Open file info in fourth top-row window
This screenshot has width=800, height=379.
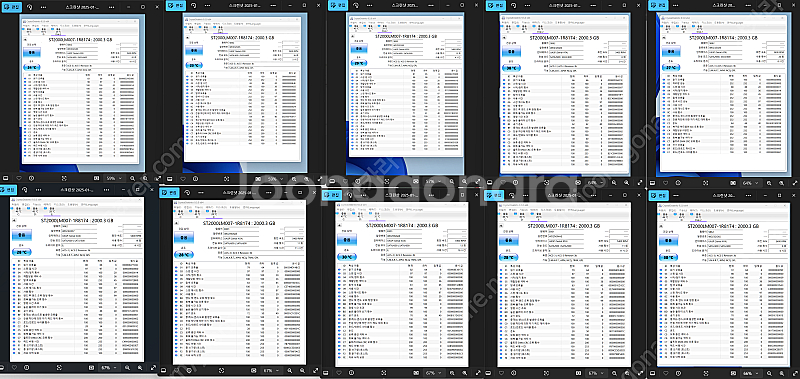click(x=515, y=182)
